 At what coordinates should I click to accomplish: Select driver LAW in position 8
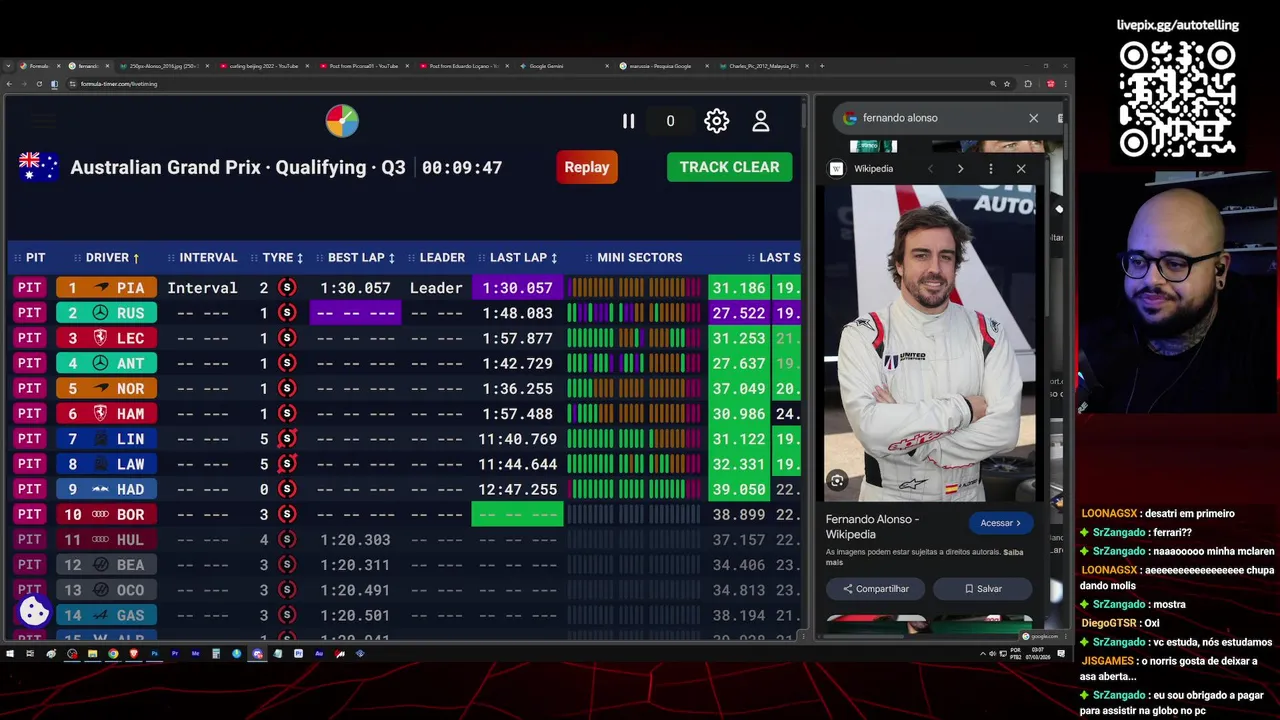(x=106, y=464)
